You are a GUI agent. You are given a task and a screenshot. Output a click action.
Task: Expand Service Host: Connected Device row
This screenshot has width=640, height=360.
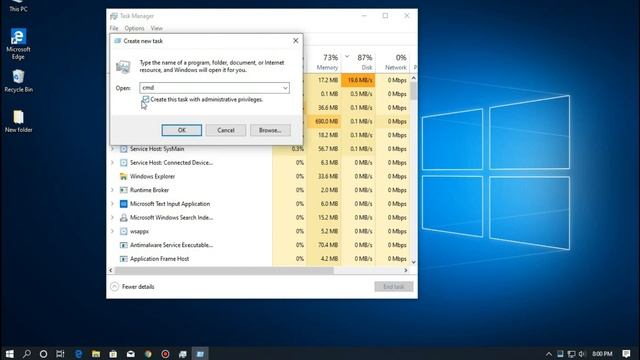pyautogui.click(x=112, y=162)
